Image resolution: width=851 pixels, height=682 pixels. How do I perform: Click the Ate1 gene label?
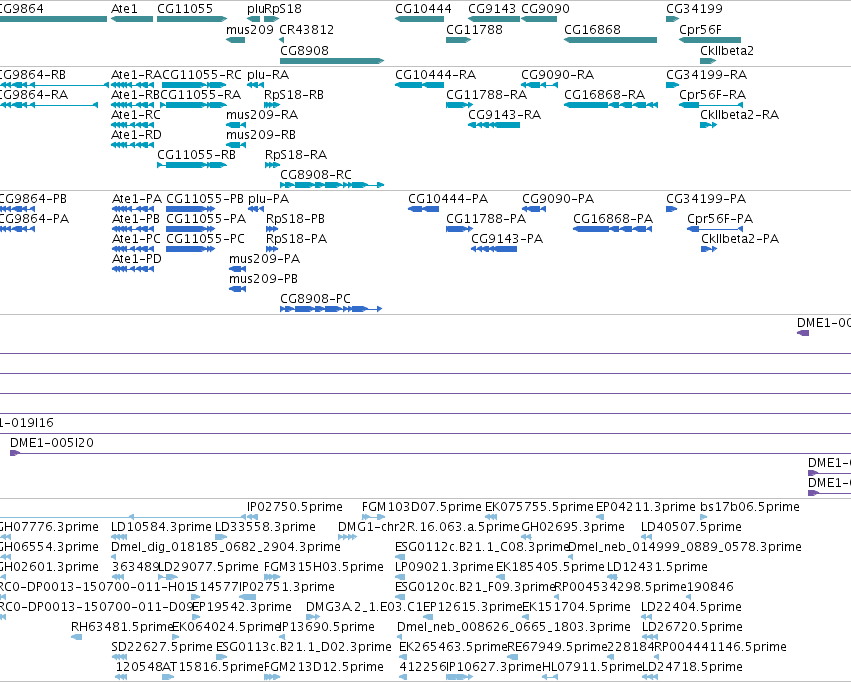tap(124, 9)
